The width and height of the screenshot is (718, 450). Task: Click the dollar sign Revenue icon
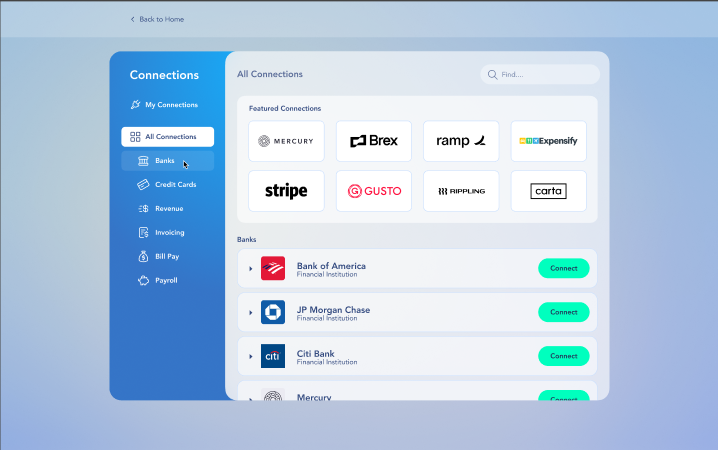(x=143, y=209)
